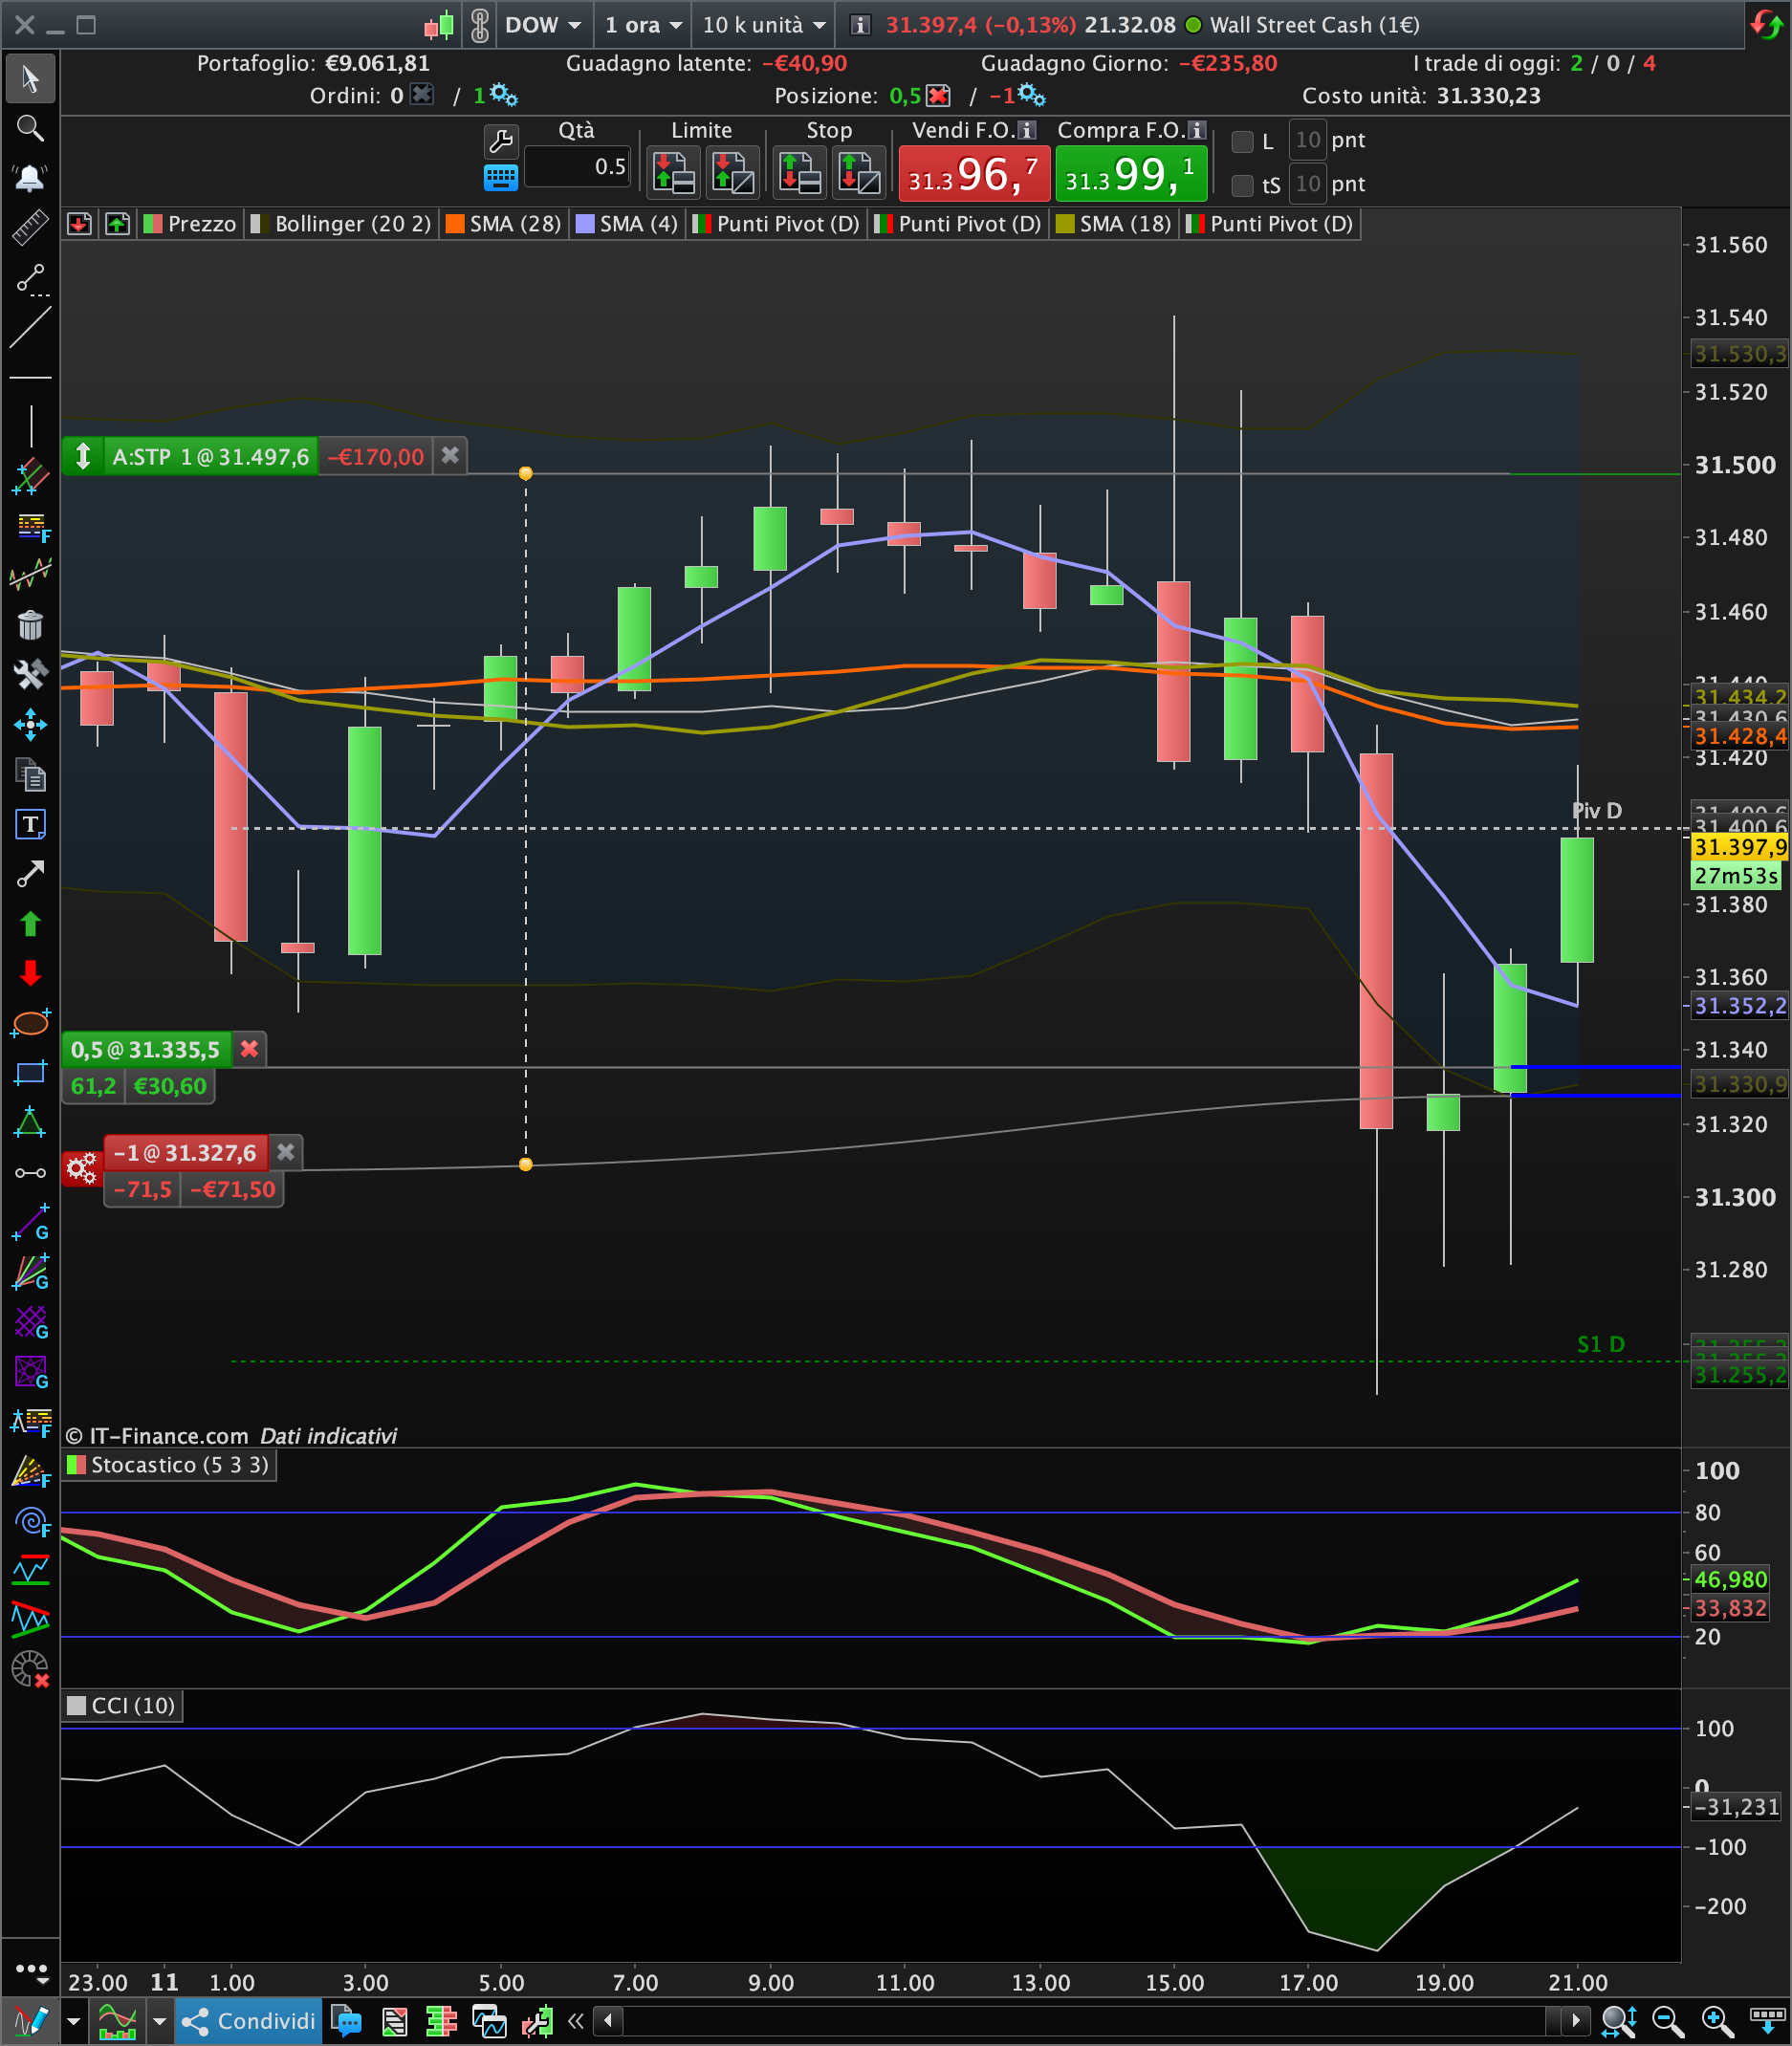Expand the drawing mode dropdown arrow
Screen dimensions: 1792x2046
coord(73,2022)
